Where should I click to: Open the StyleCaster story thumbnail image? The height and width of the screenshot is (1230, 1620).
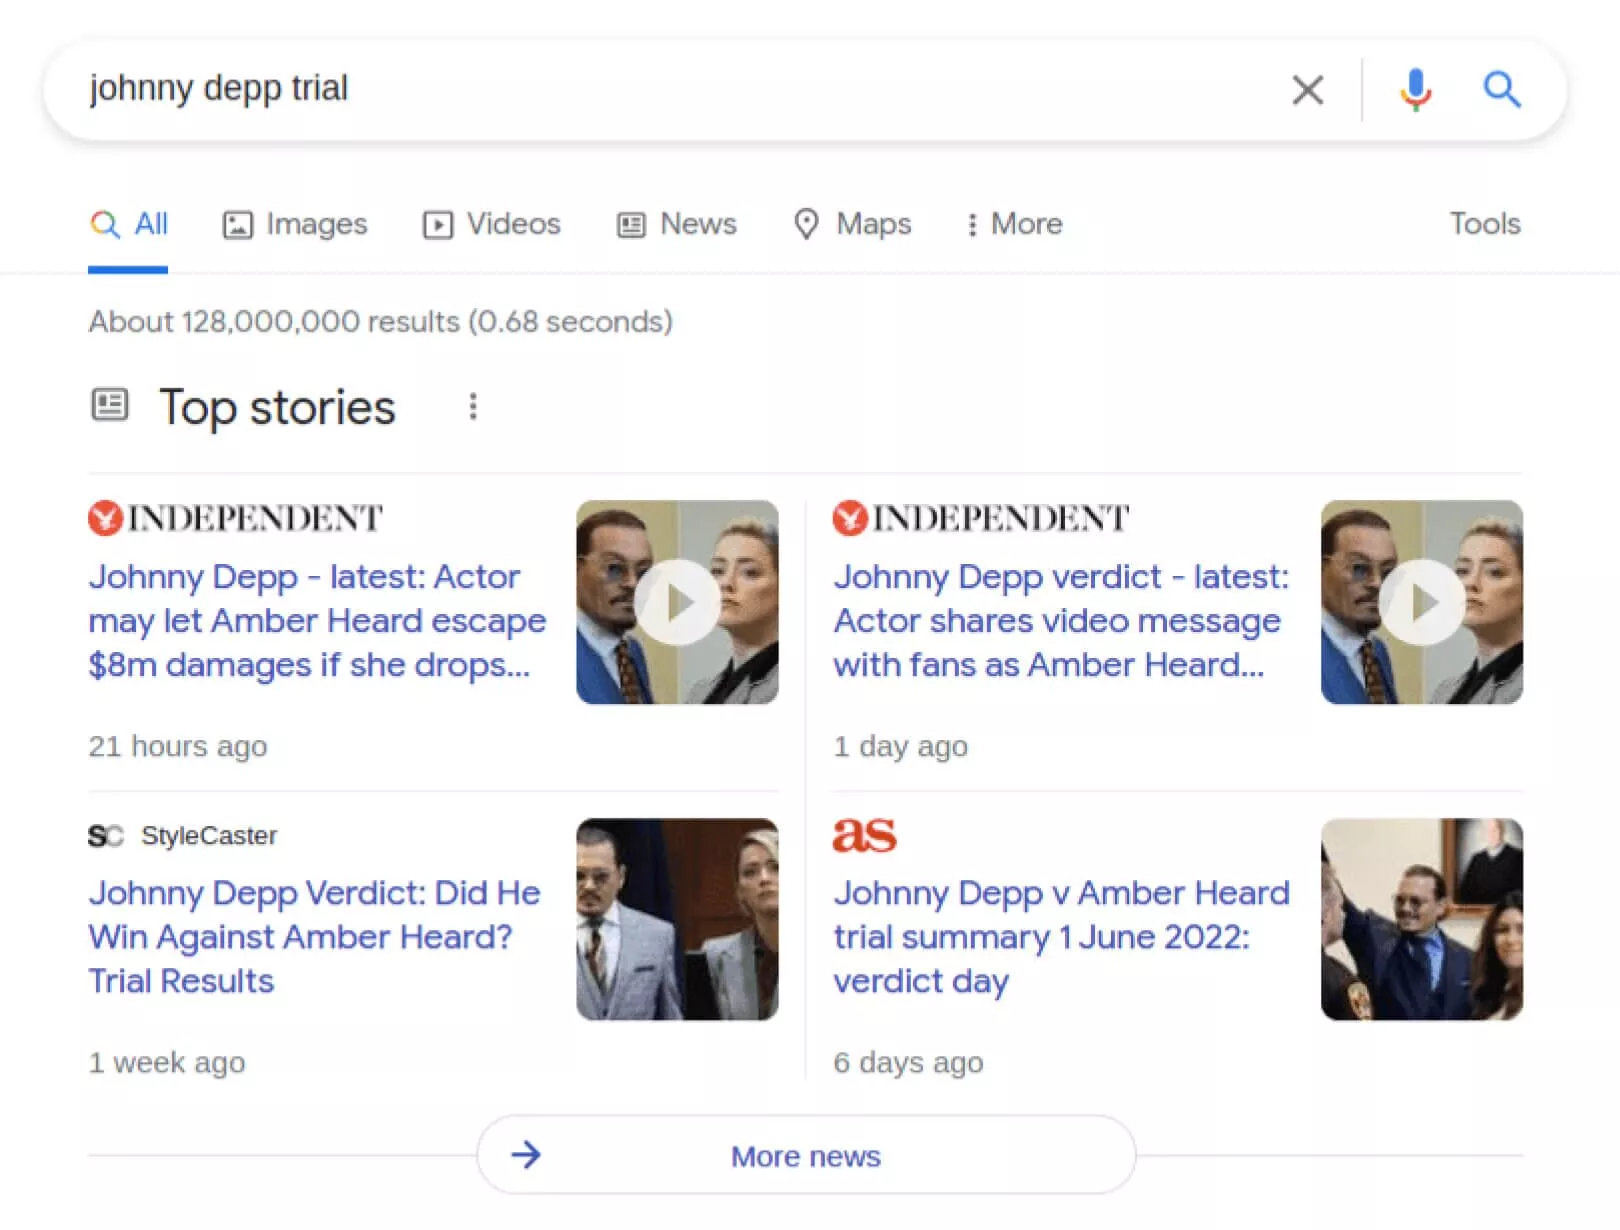click(677, 919)
